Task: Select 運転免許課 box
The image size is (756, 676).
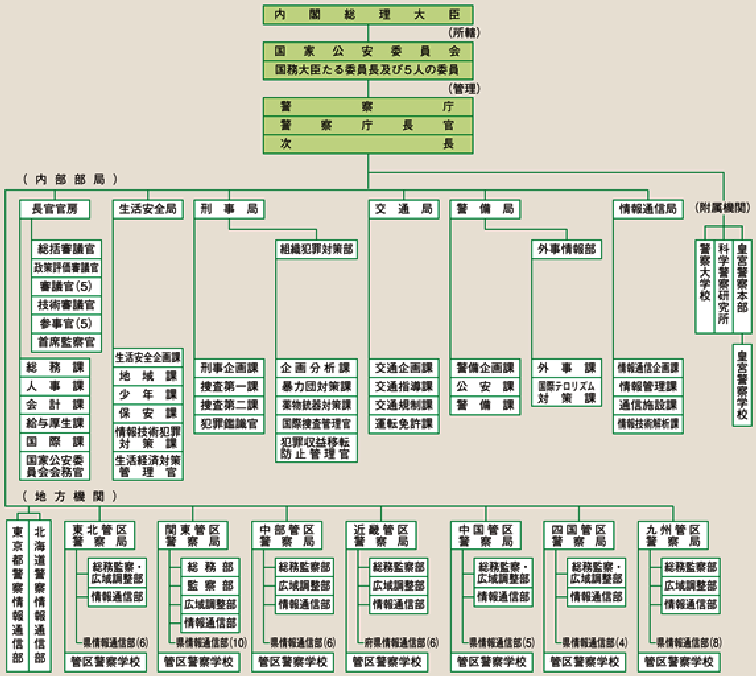Action: pos(404,424)
